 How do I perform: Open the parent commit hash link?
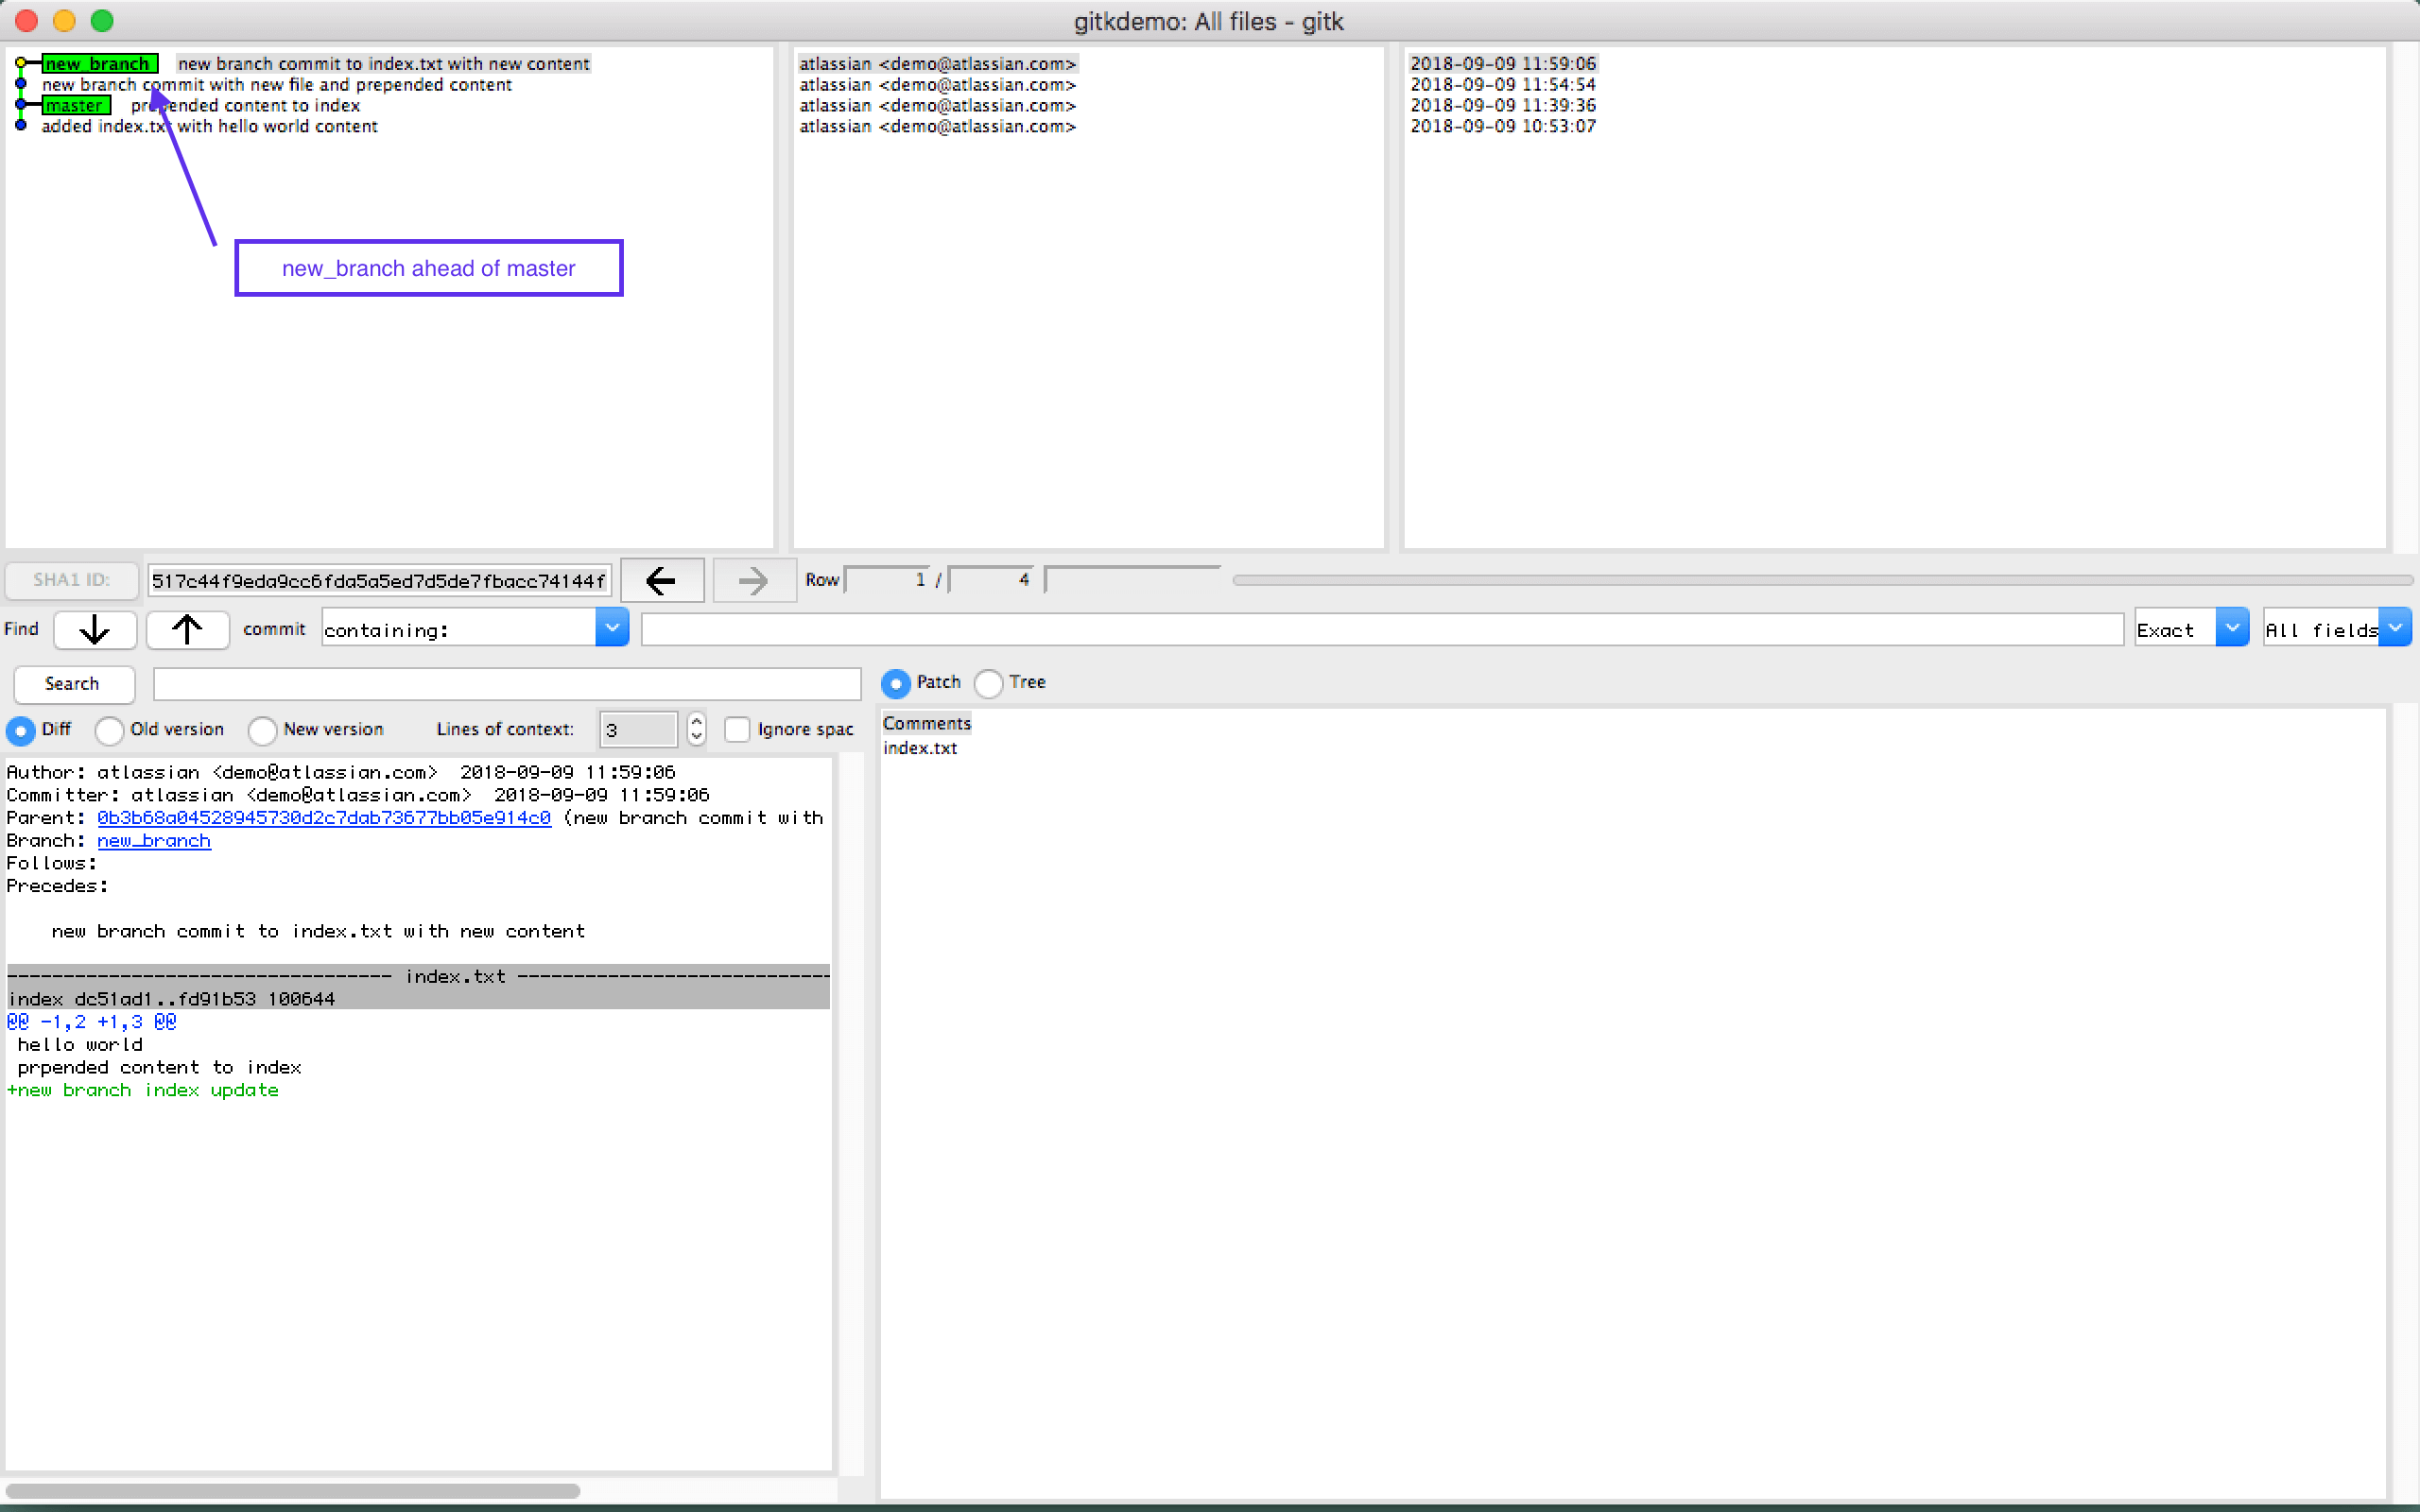tap(324, 818)
